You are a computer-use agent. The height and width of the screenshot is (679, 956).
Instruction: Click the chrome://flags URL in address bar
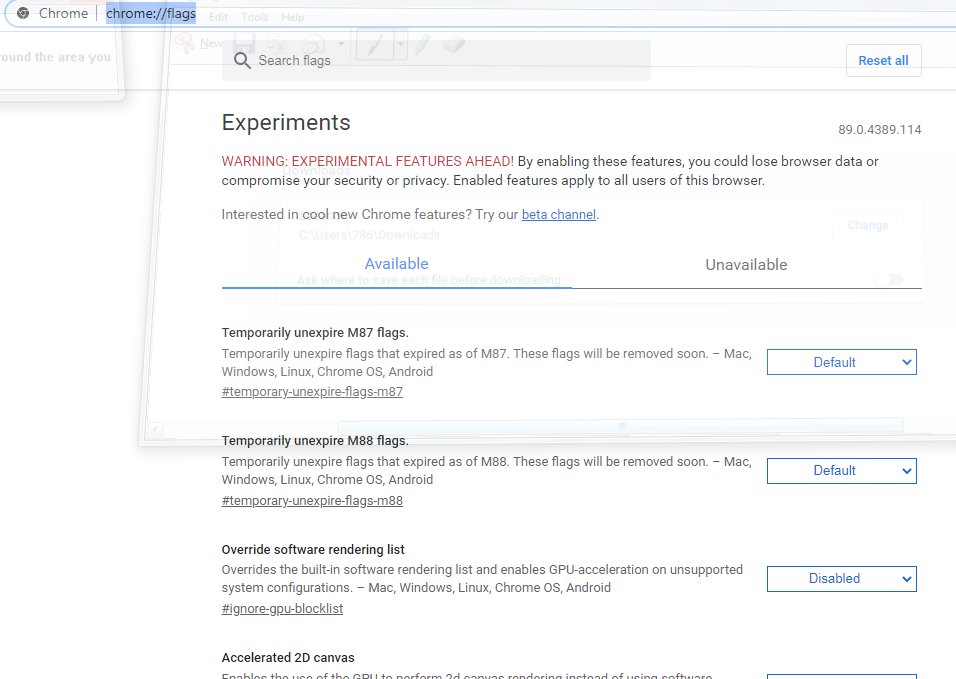[151, 13]
